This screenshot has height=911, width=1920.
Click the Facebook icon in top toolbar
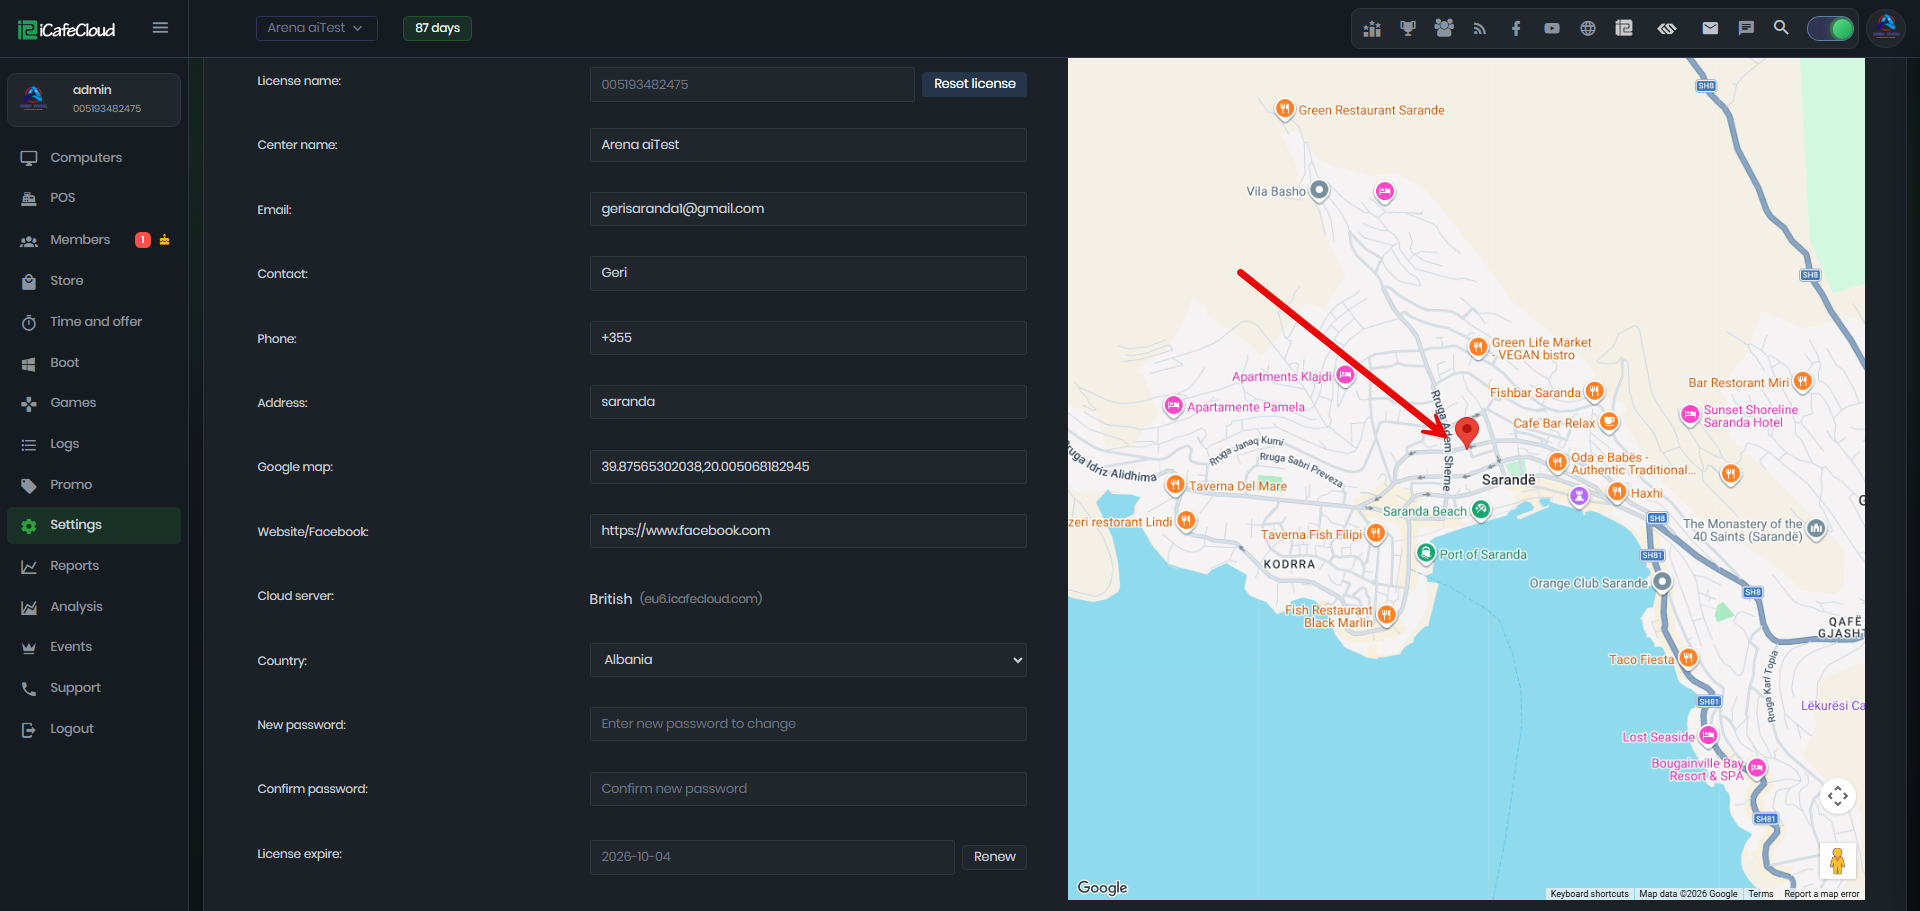[1516, 28]
